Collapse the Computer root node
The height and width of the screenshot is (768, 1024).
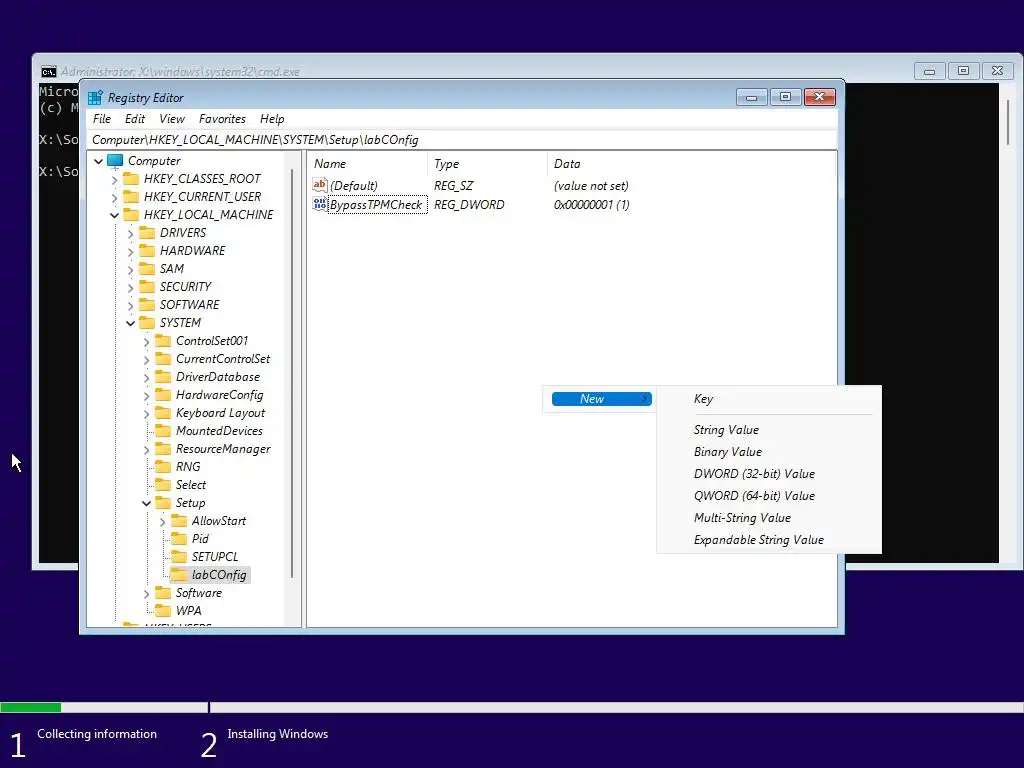pos(99,161)
